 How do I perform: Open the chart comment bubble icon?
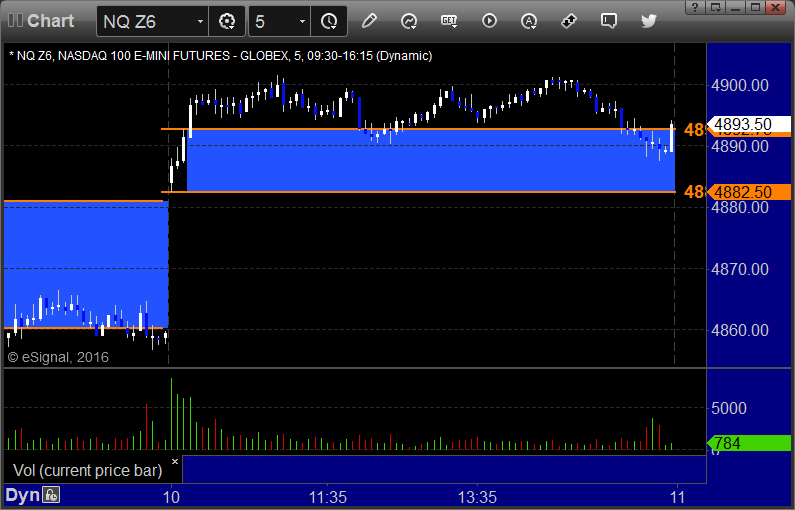(x=608, y=21)
